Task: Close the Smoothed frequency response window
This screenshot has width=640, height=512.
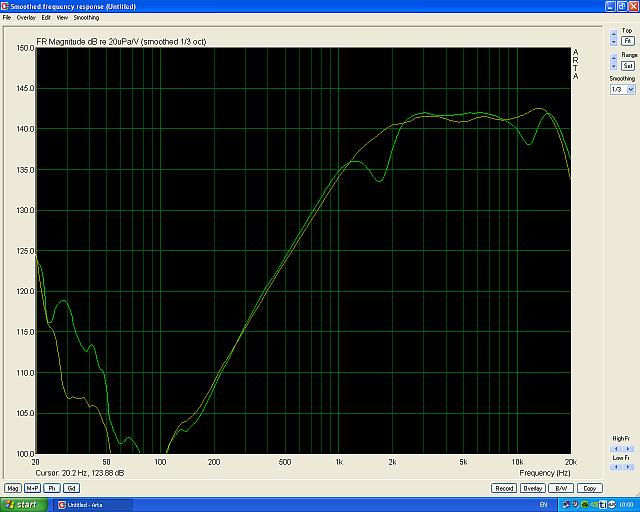Action: point(633,6)
